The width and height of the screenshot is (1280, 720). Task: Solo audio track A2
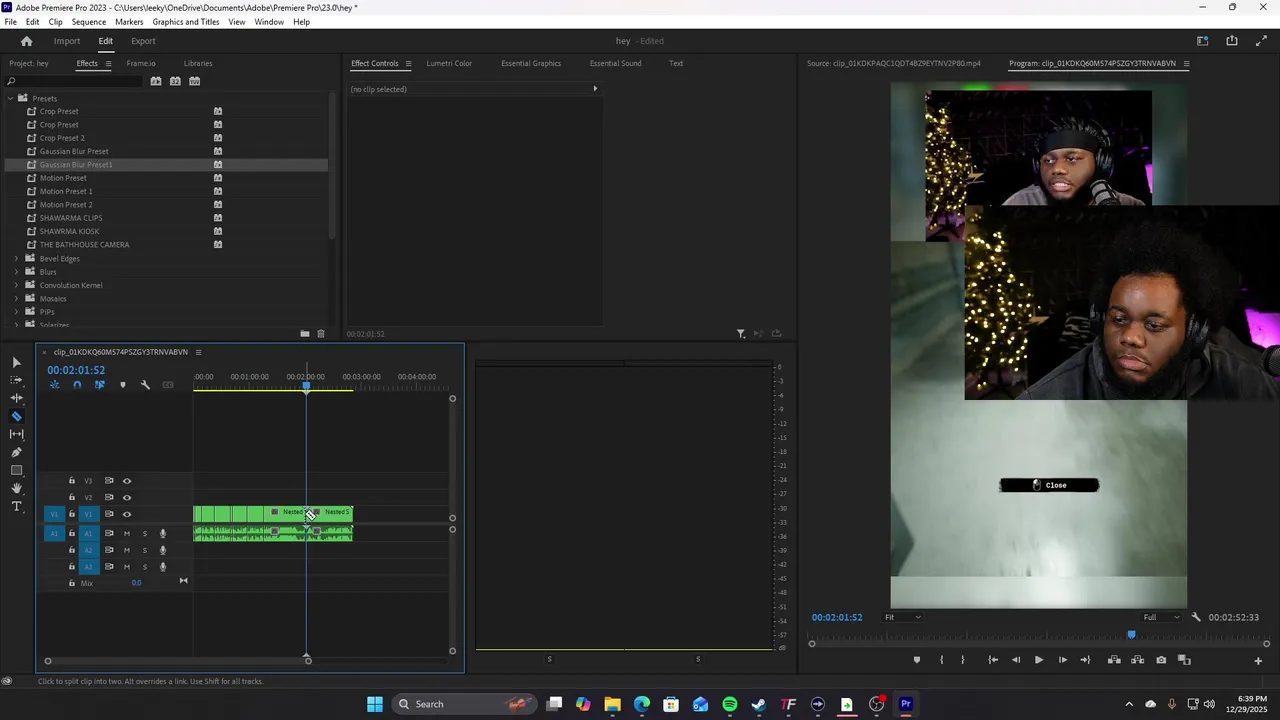coord(144,550)
